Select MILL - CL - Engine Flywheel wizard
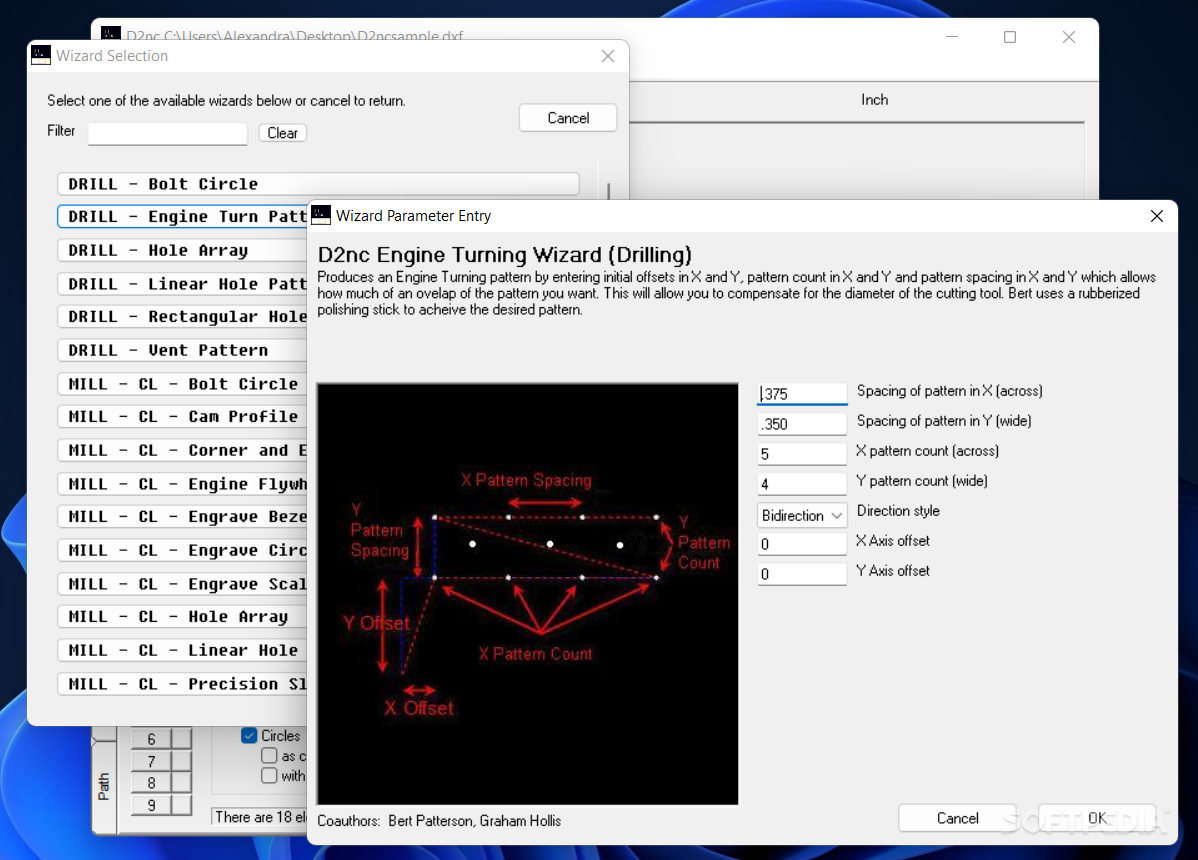The height and width of the screenshot is (860, 1198). (x=183, y=484)
